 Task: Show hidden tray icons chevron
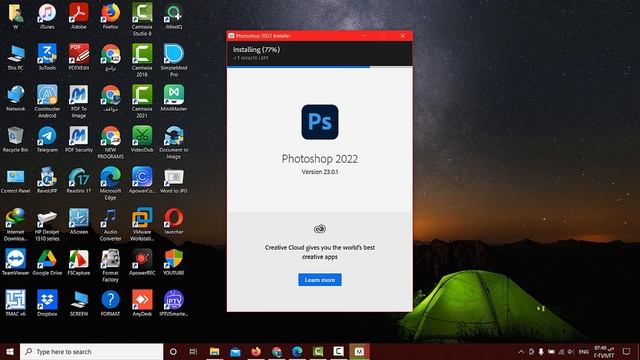521,351
